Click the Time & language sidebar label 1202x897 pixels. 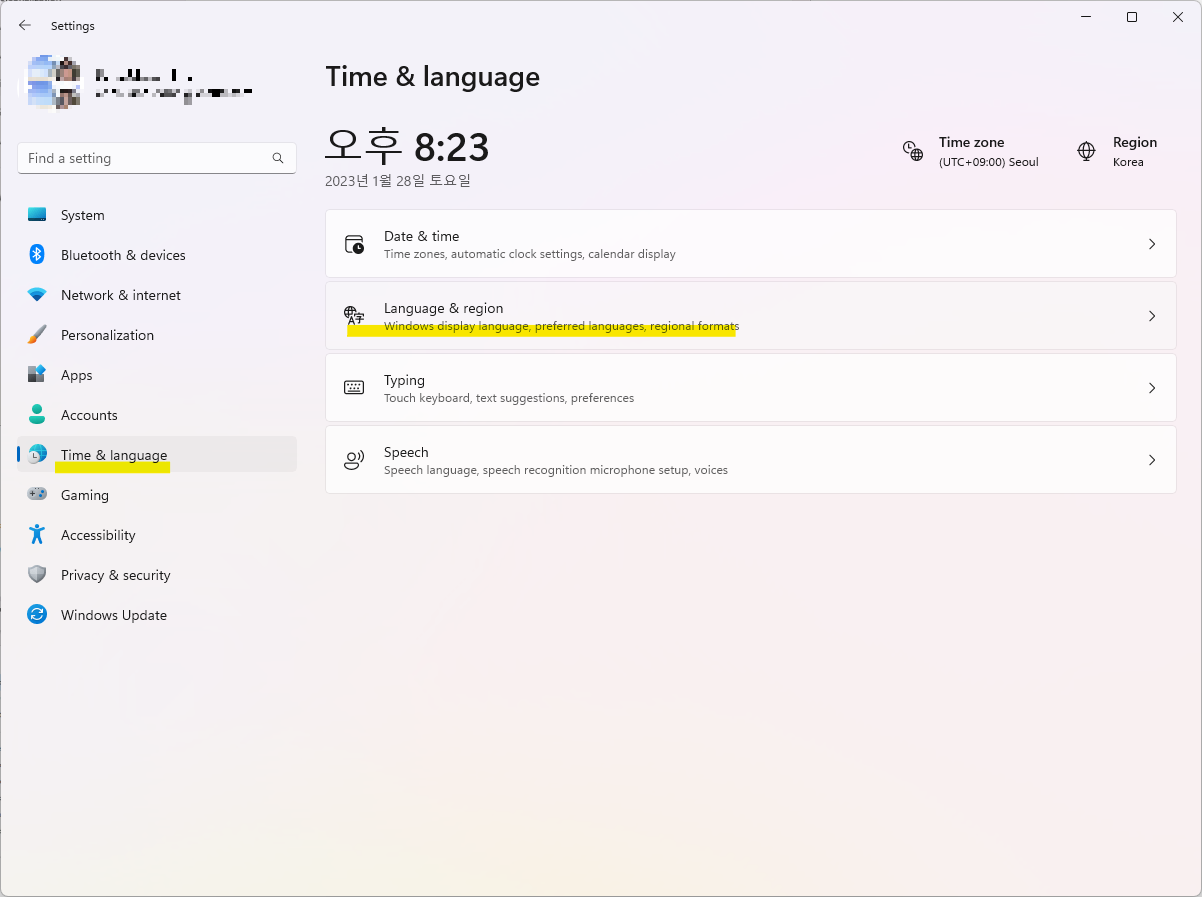click(114, 455)
